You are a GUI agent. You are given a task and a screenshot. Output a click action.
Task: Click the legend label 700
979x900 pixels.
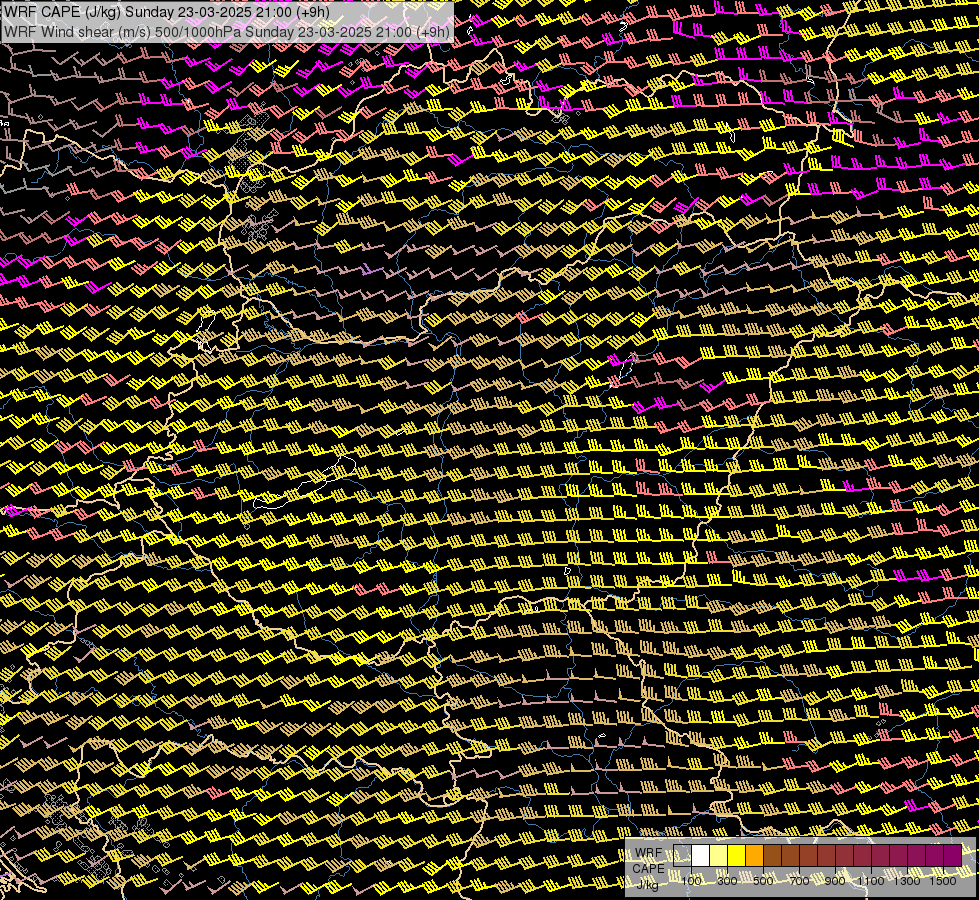pyautogui.click(x=799, y=881)
